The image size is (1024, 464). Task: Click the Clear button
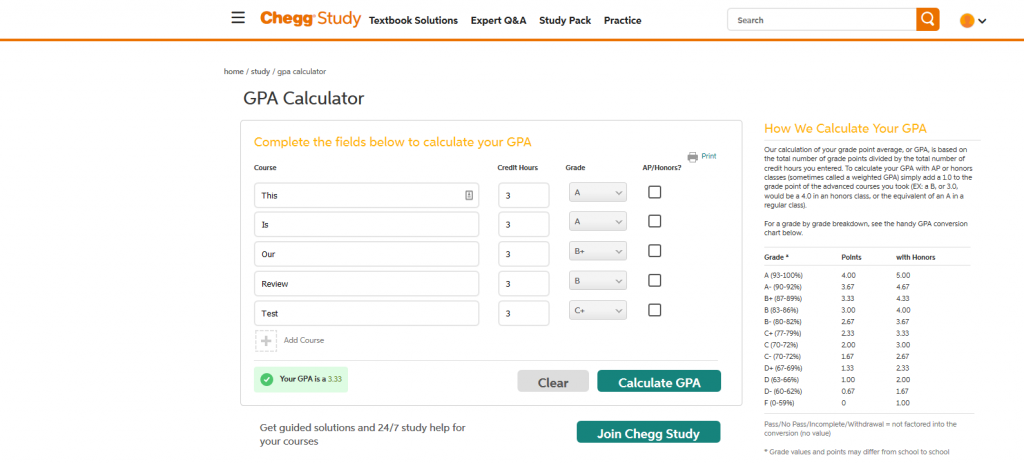coord(553,382)
